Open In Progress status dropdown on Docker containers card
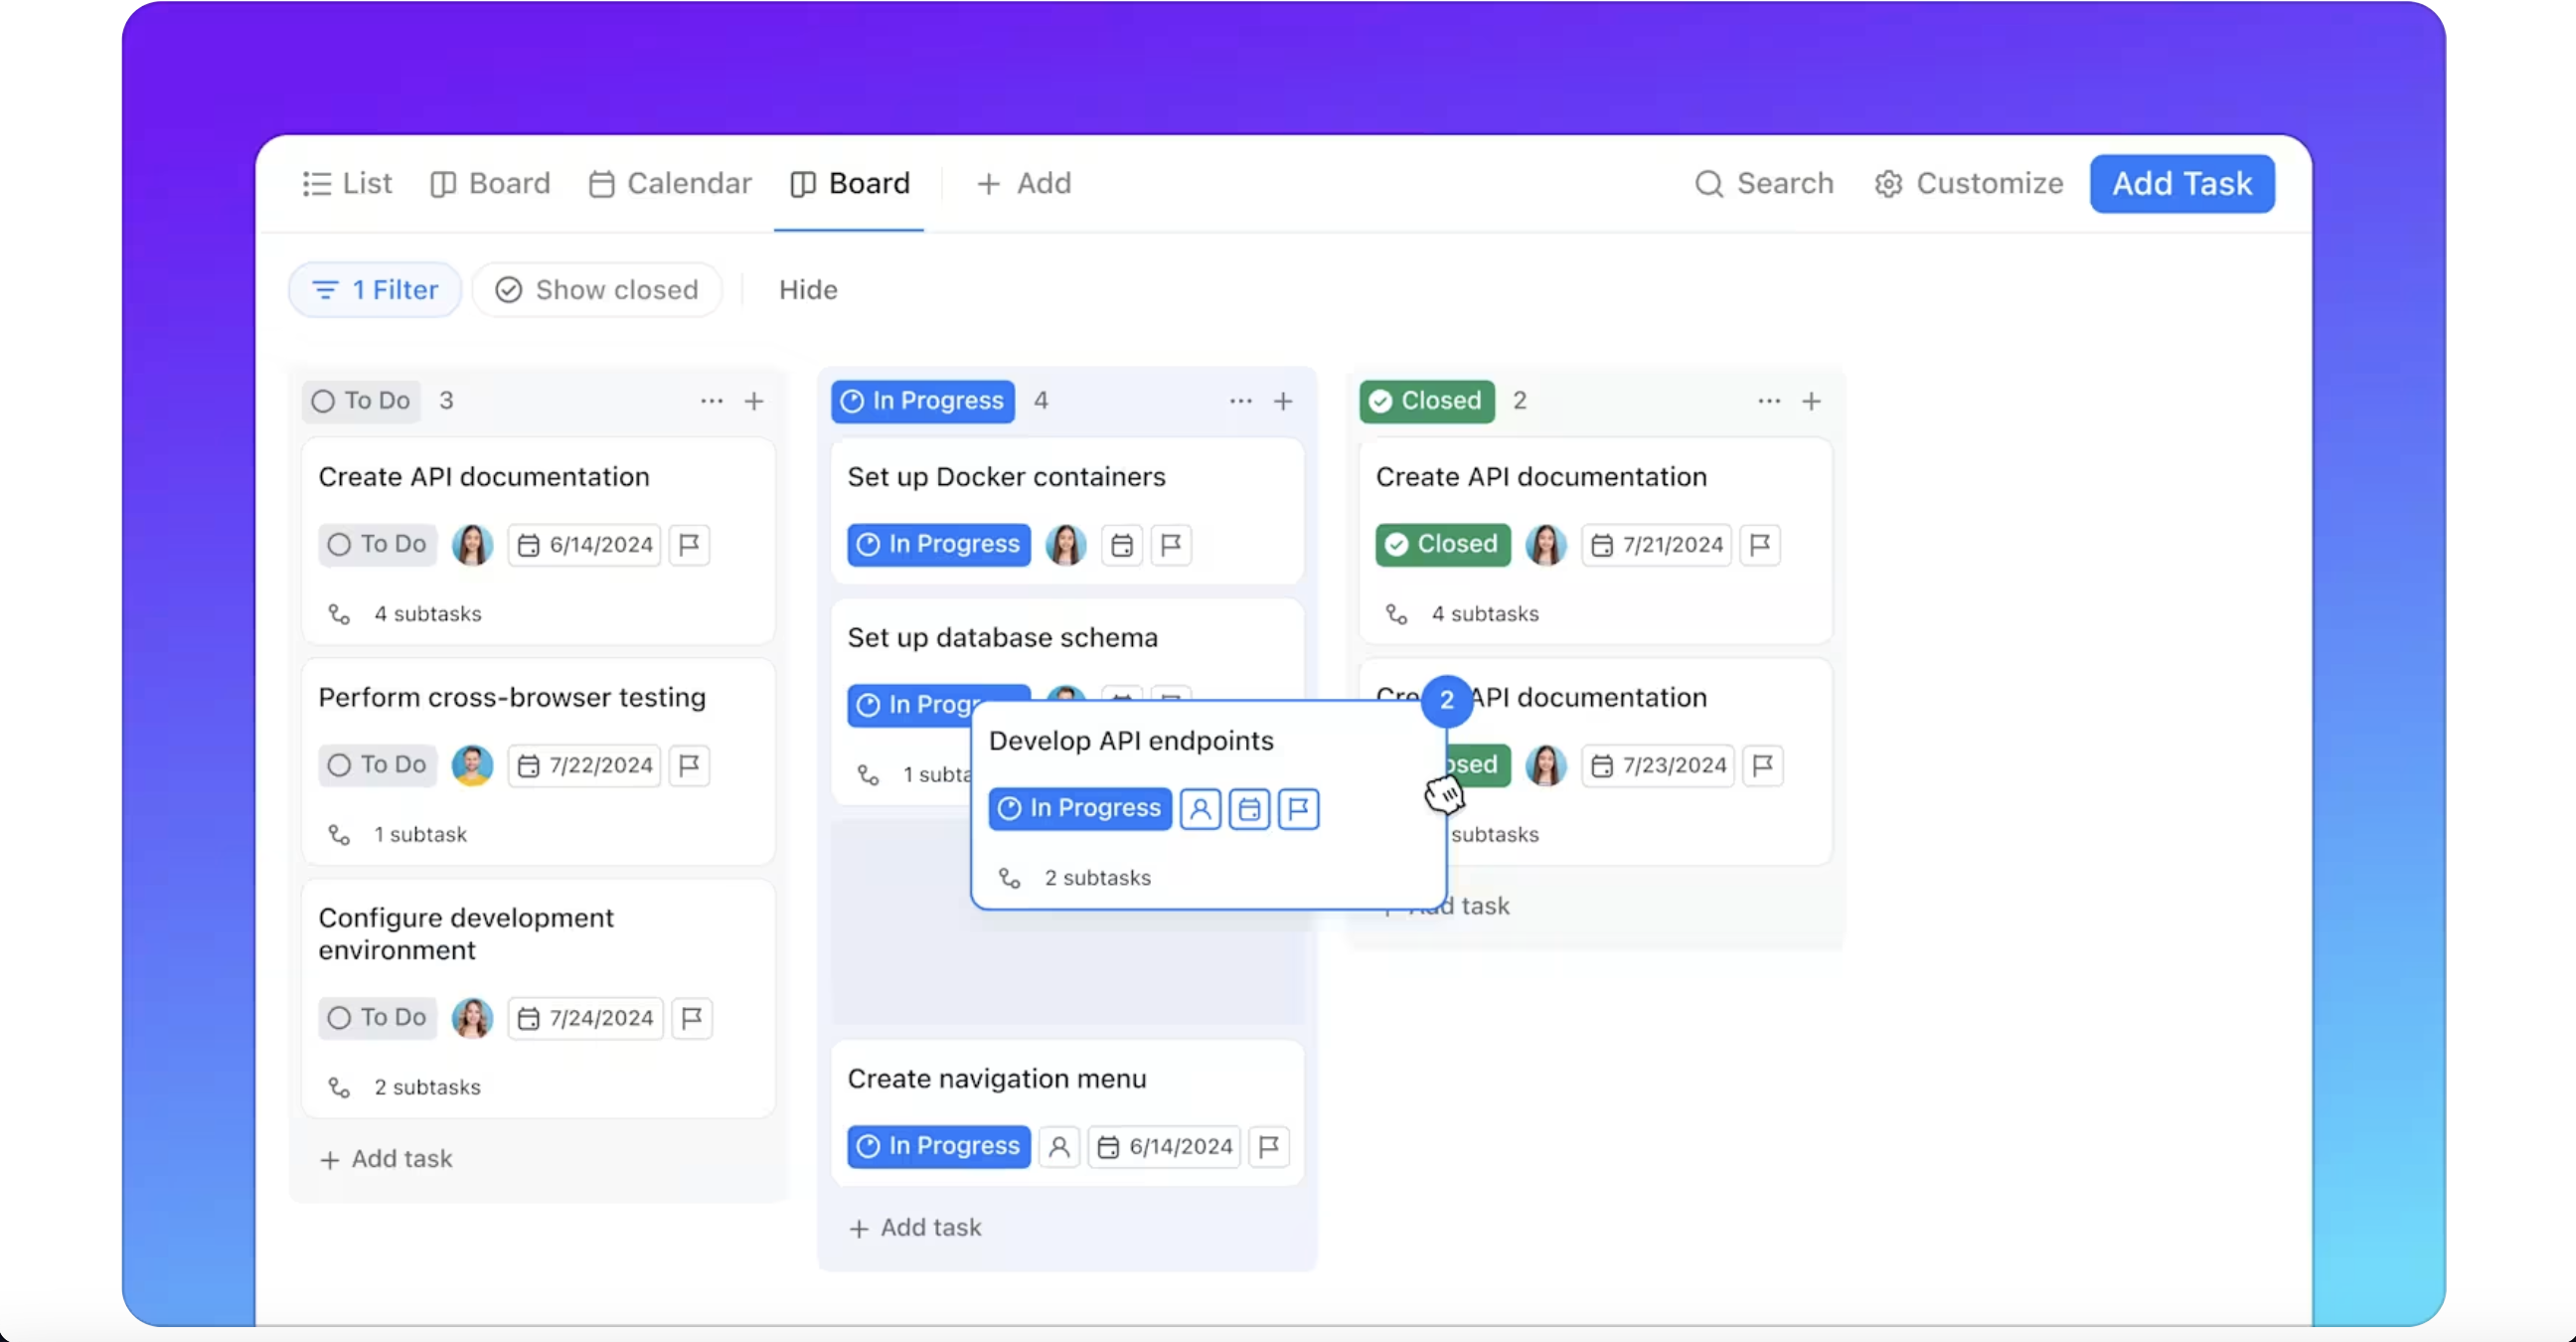Screen dimensions: 2576x1342 [x=939, y=545]
